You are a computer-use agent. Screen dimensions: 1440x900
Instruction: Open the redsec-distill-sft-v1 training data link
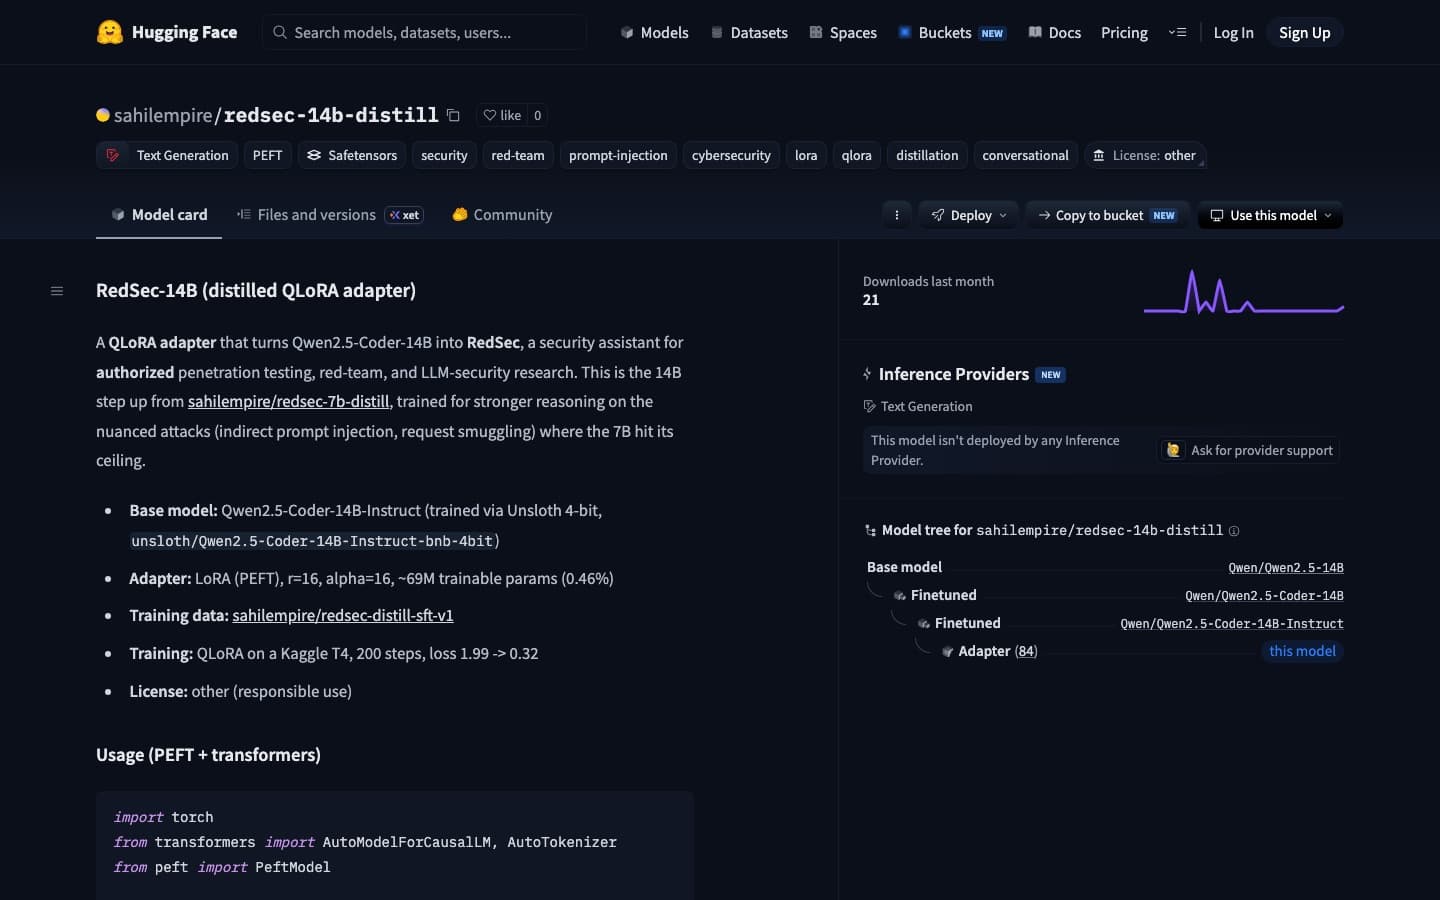[x=343, y=615]
